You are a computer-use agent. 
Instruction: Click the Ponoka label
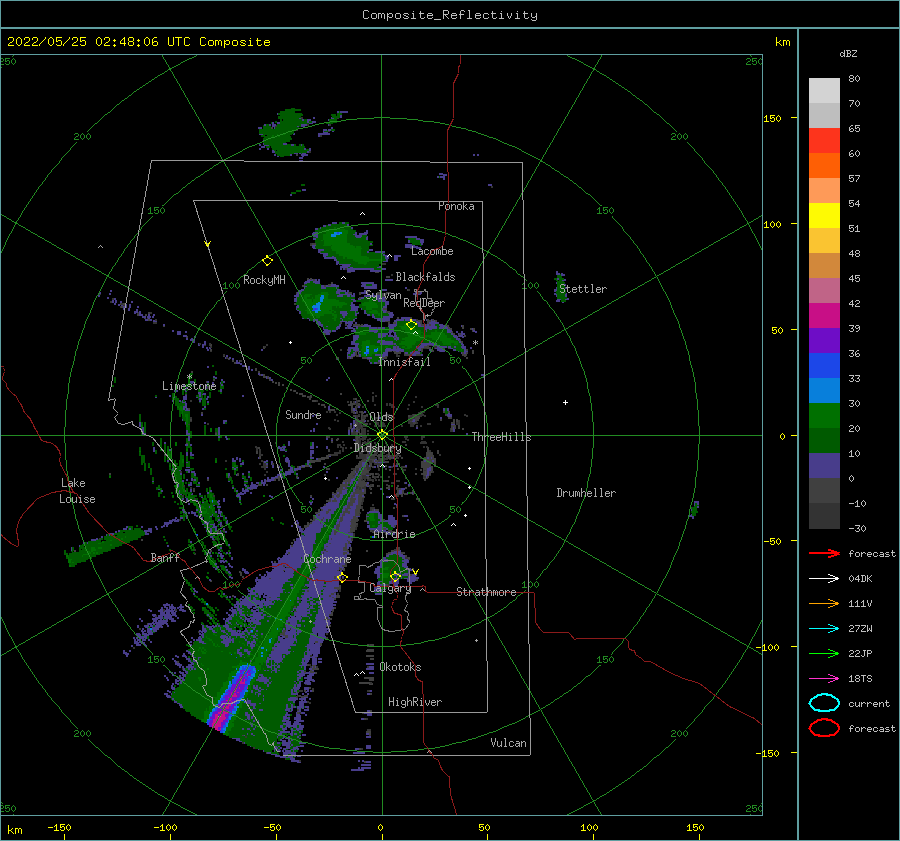pyautogui.click(x=456, y=206)
